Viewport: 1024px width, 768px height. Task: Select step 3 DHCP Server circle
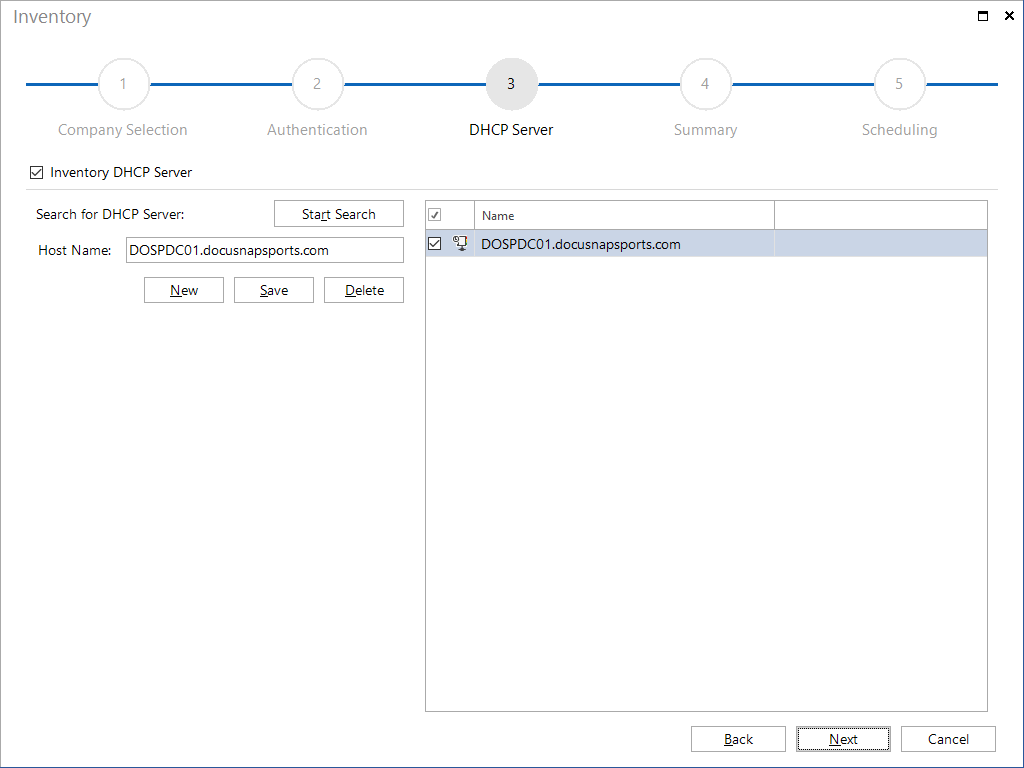(x=511, y=84)
